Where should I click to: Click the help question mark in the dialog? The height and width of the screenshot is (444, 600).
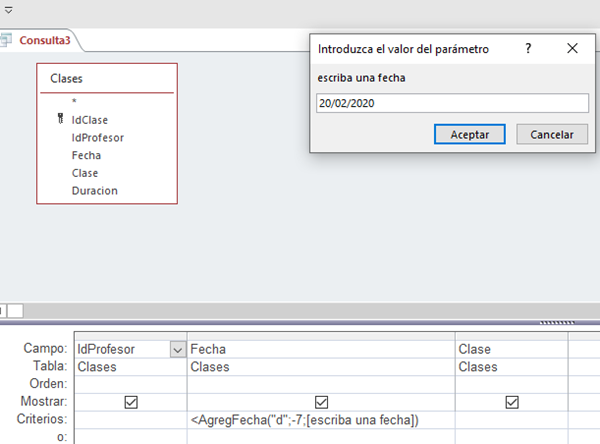click(528, 49)
